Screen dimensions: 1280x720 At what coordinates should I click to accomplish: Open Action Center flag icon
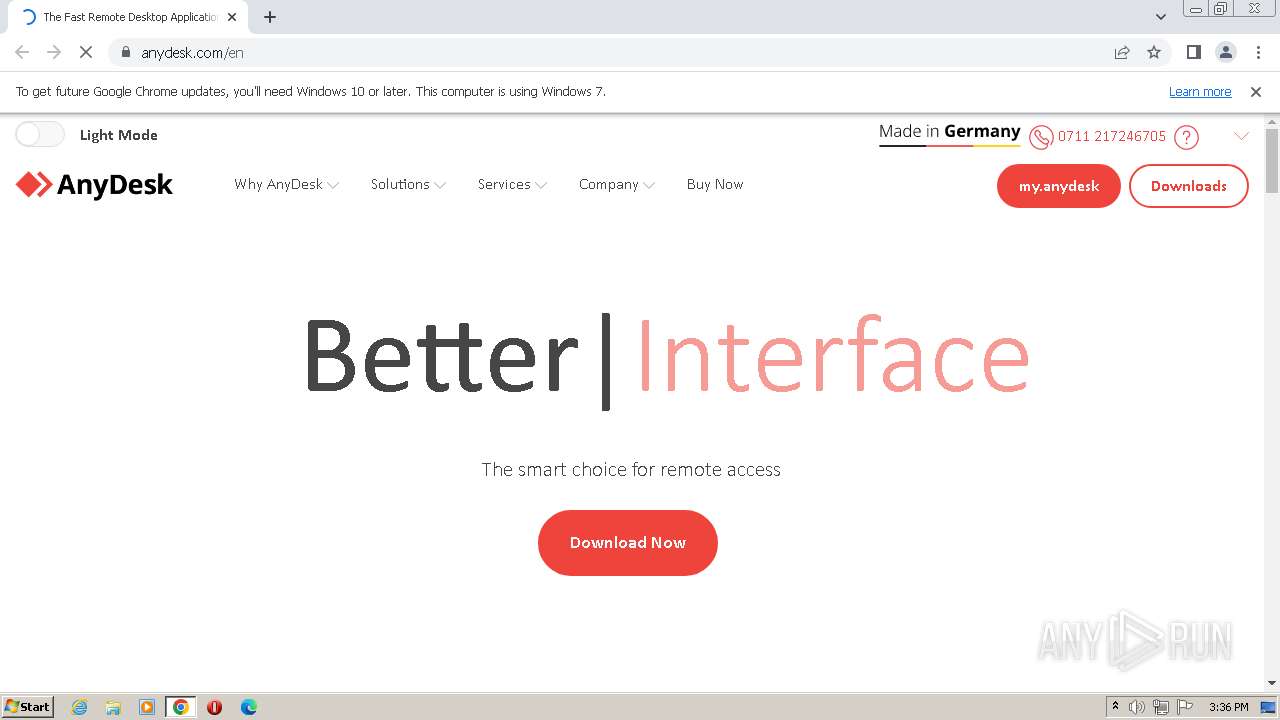pyautogui.click(x=1185, y=707)
